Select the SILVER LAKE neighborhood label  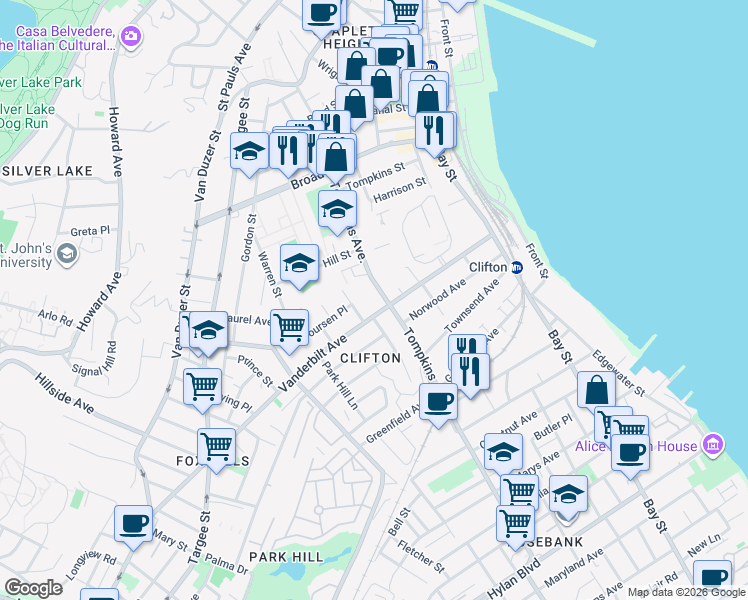(x=47, y=171)
